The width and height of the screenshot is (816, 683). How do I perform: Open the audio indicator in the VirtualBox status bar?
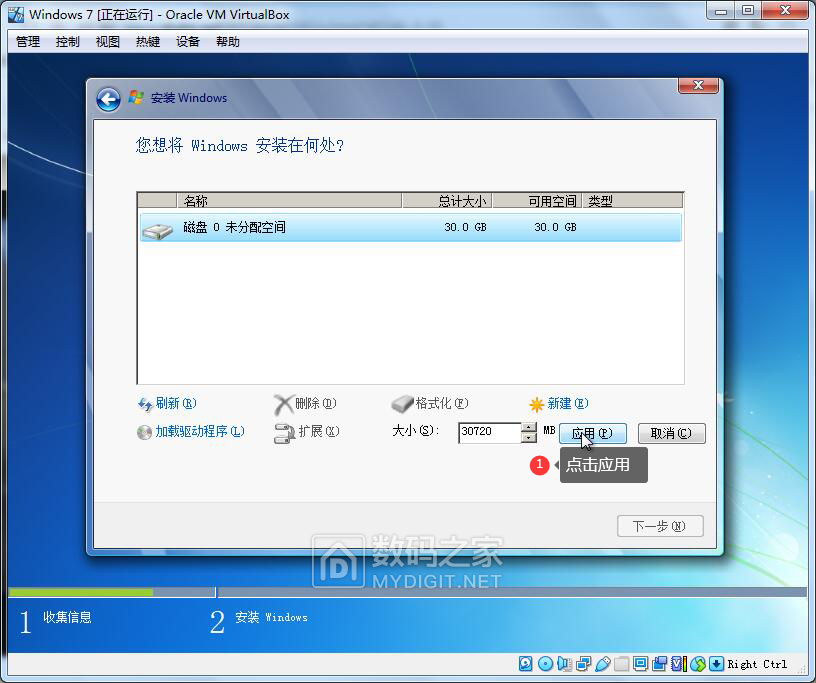tap(564, 664)
